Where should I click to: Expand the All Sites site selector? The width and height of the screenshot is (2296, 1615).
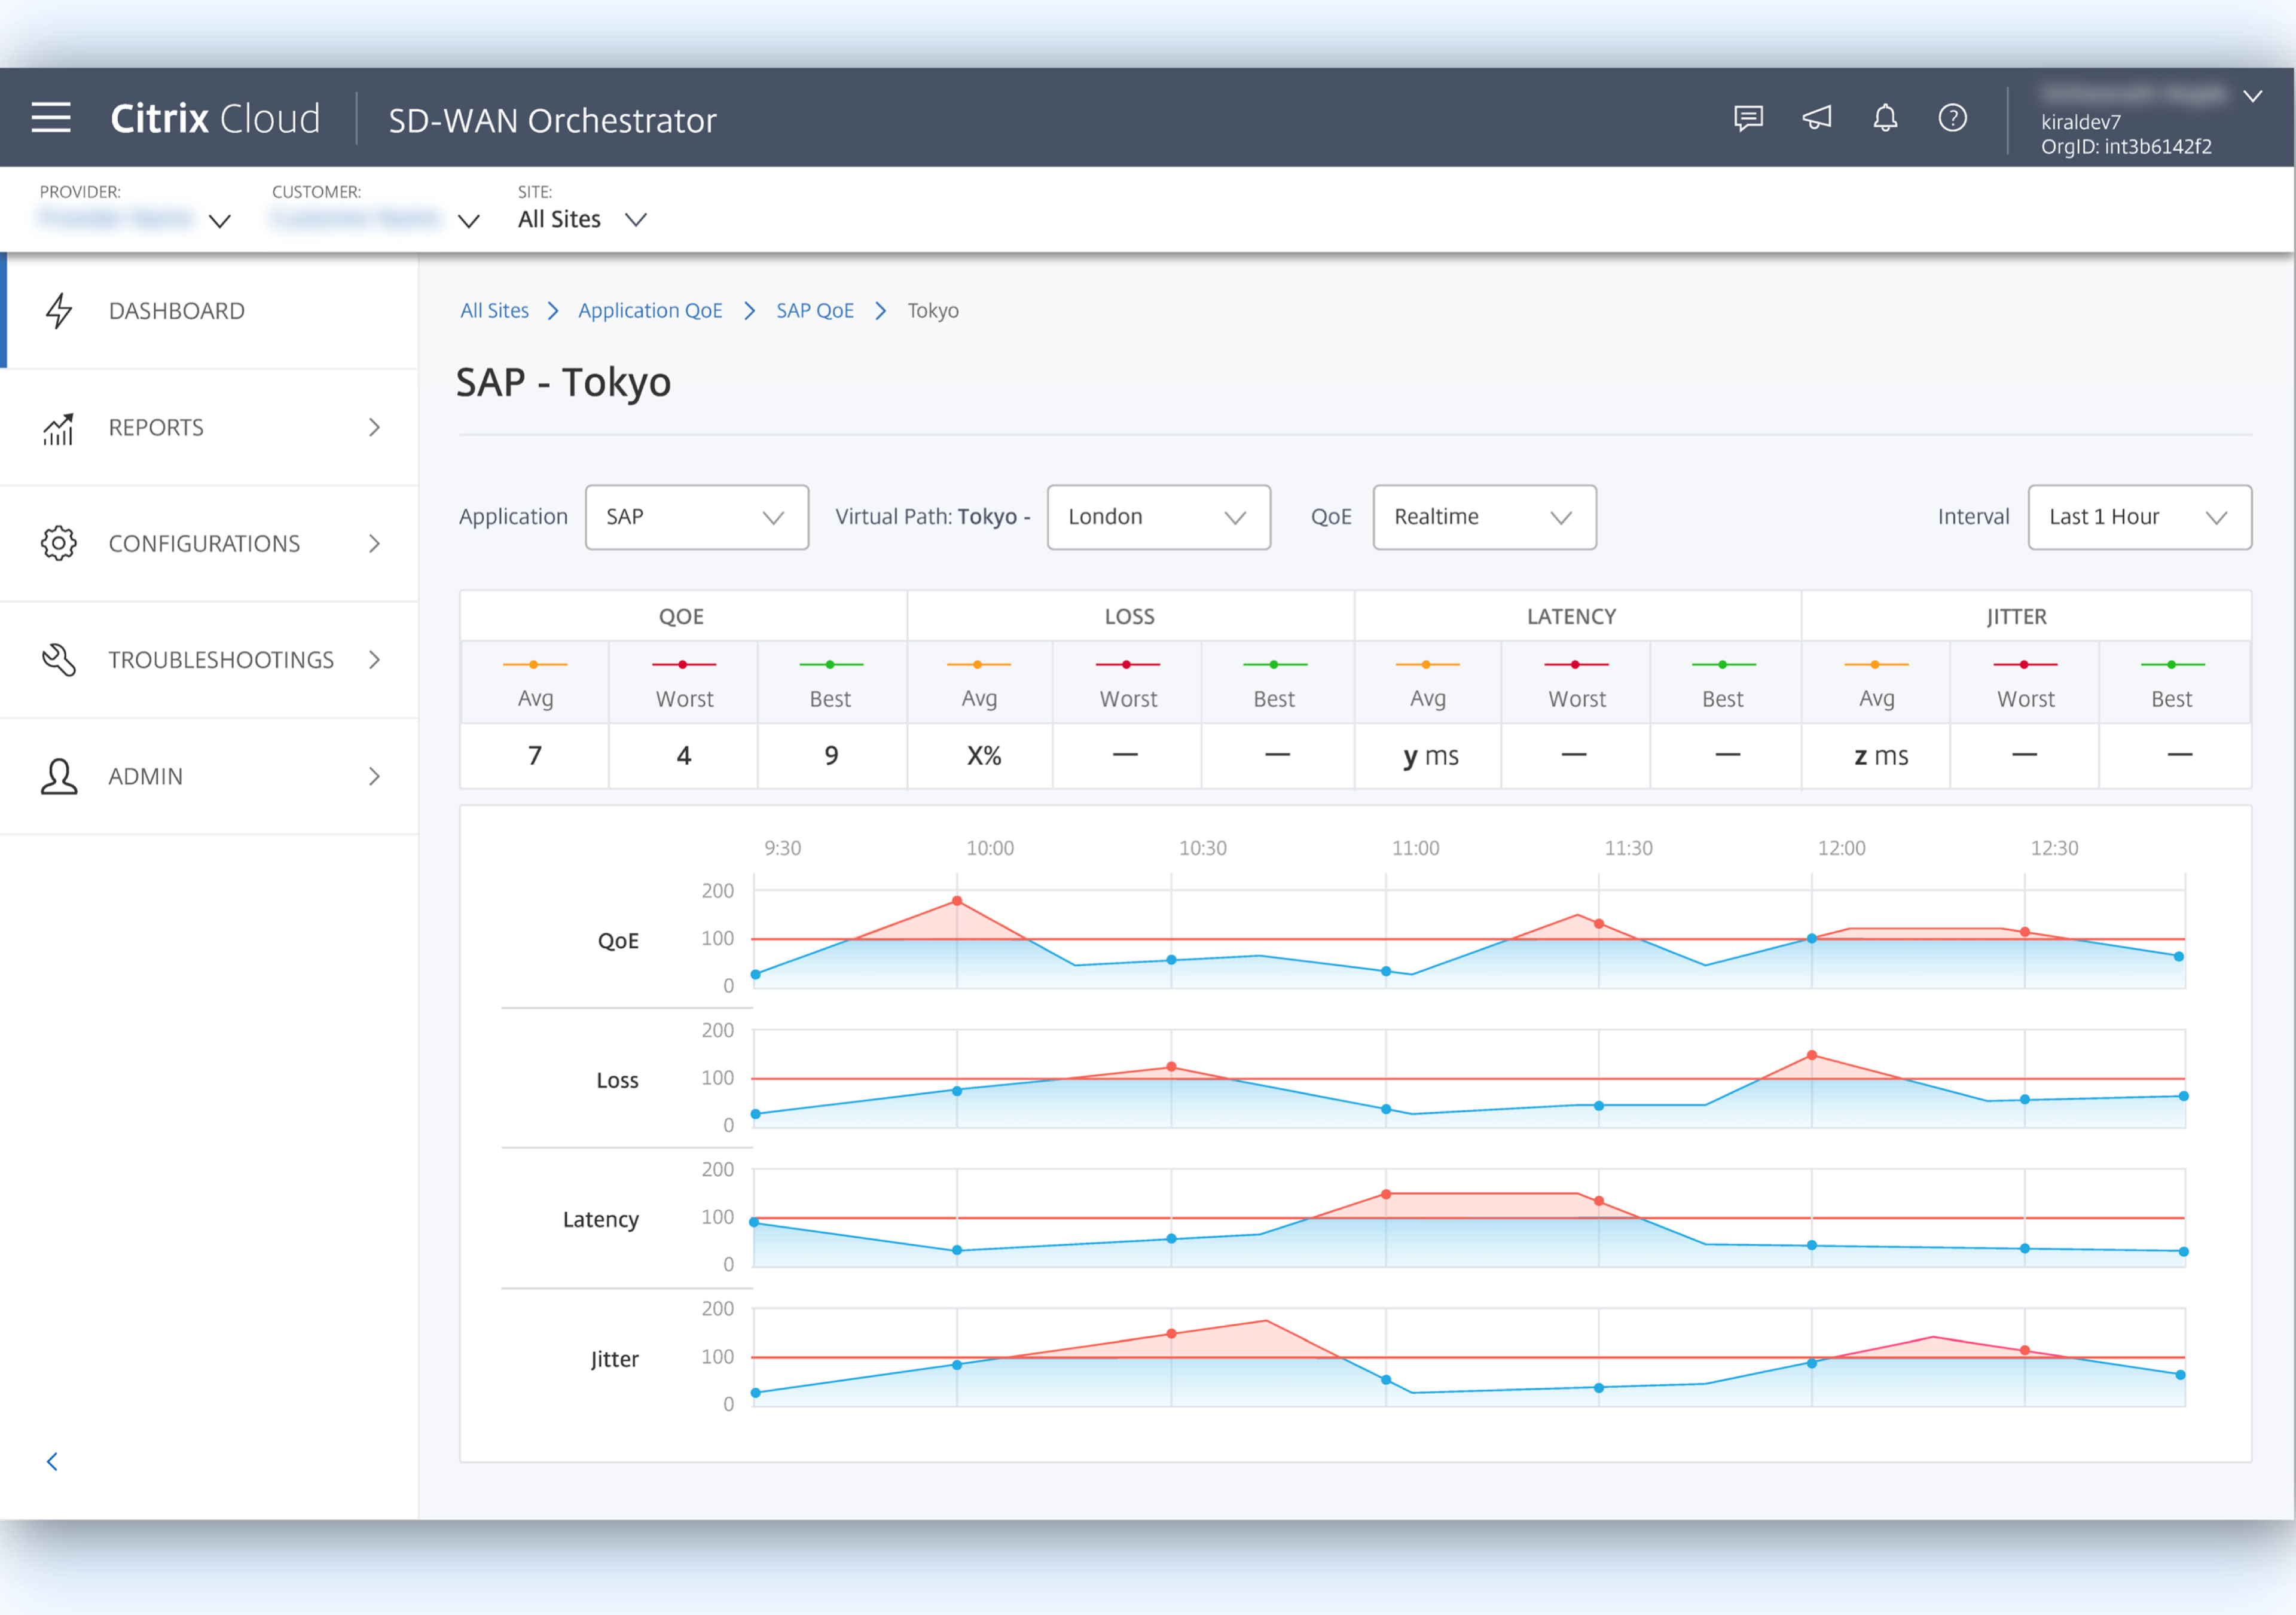coord(582,219)
